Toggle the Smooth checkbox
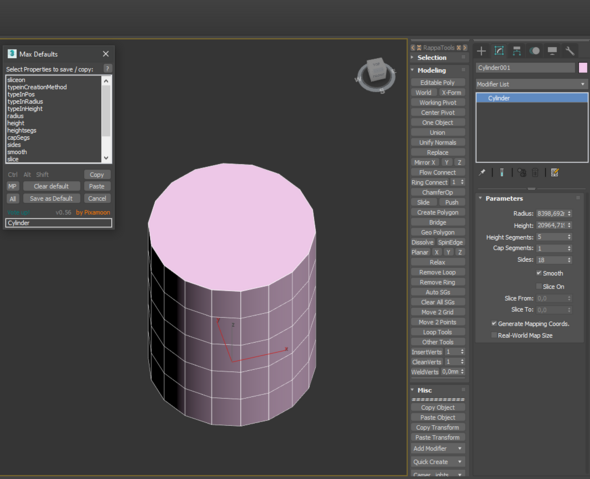Screen dimensions: 590x479 539,273
